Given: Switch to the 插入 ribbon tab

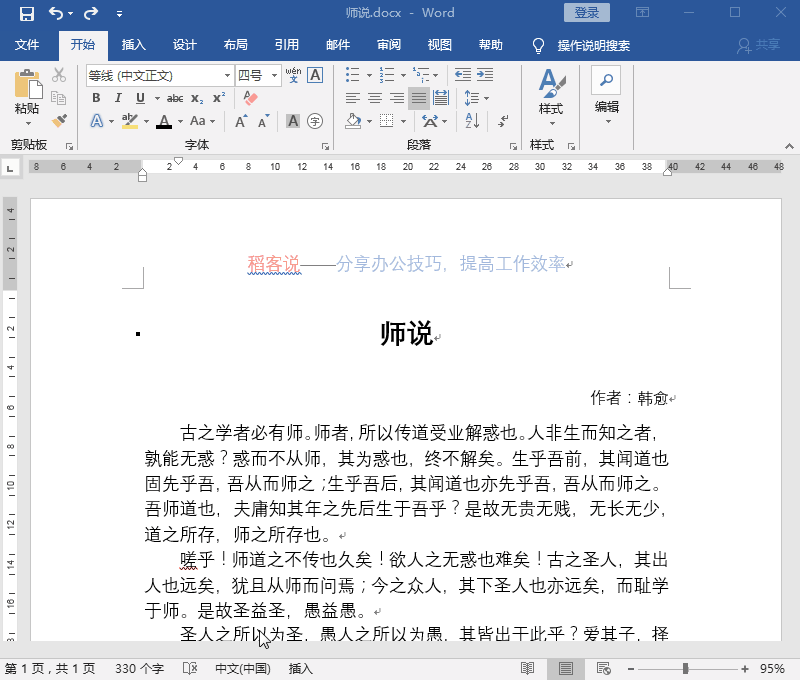Looking at the screenshot, I should click(x=135, y=44).
